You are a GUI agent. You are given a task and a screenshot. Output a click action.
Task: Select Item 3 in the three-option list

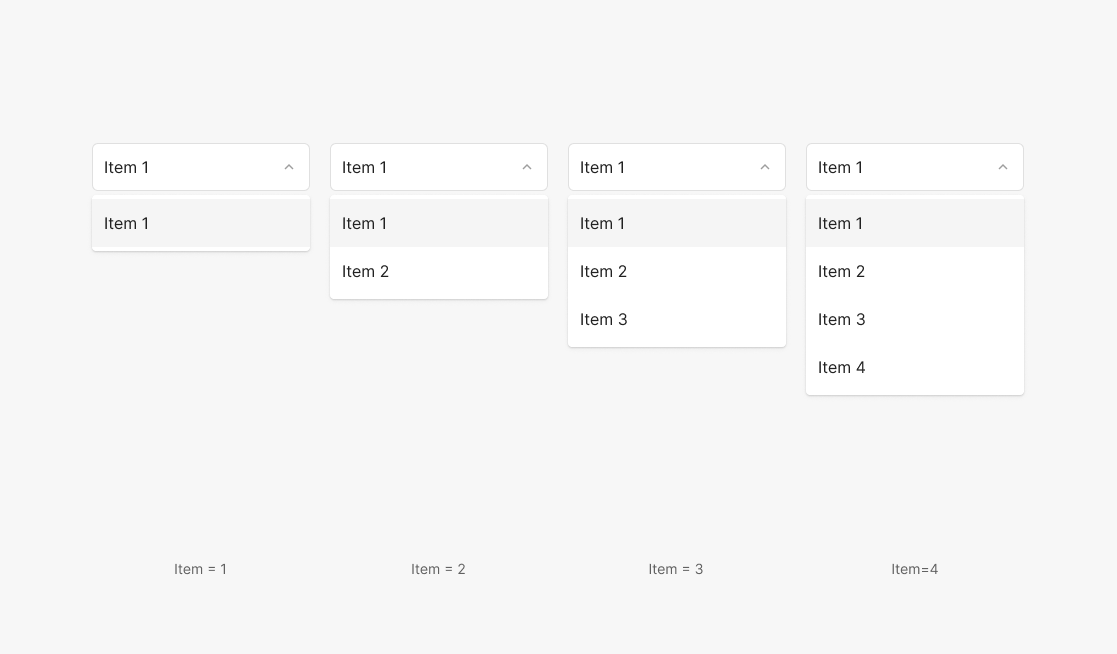click(676, 319)
